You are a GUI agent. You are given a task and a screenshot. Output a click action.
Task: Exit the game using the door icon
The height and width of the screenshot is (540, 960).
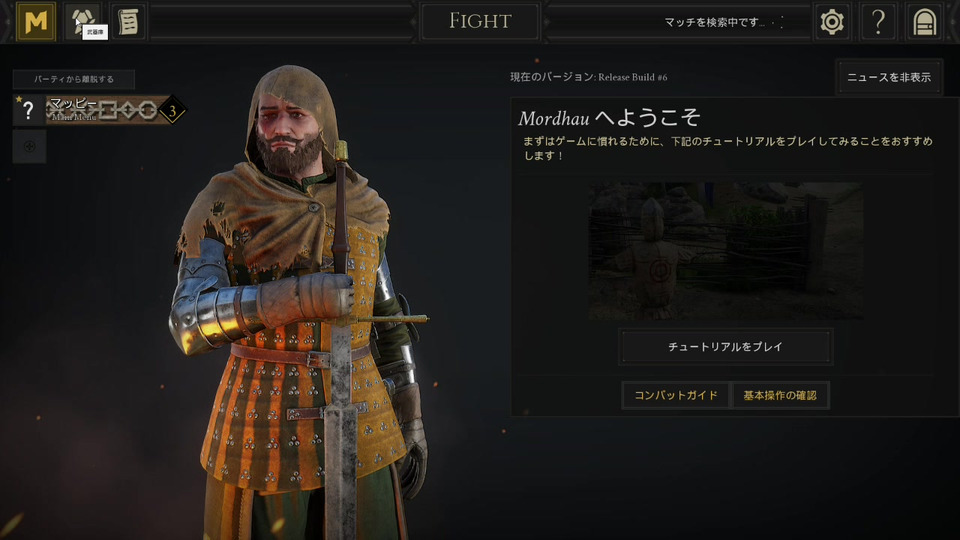coord(924,22)
